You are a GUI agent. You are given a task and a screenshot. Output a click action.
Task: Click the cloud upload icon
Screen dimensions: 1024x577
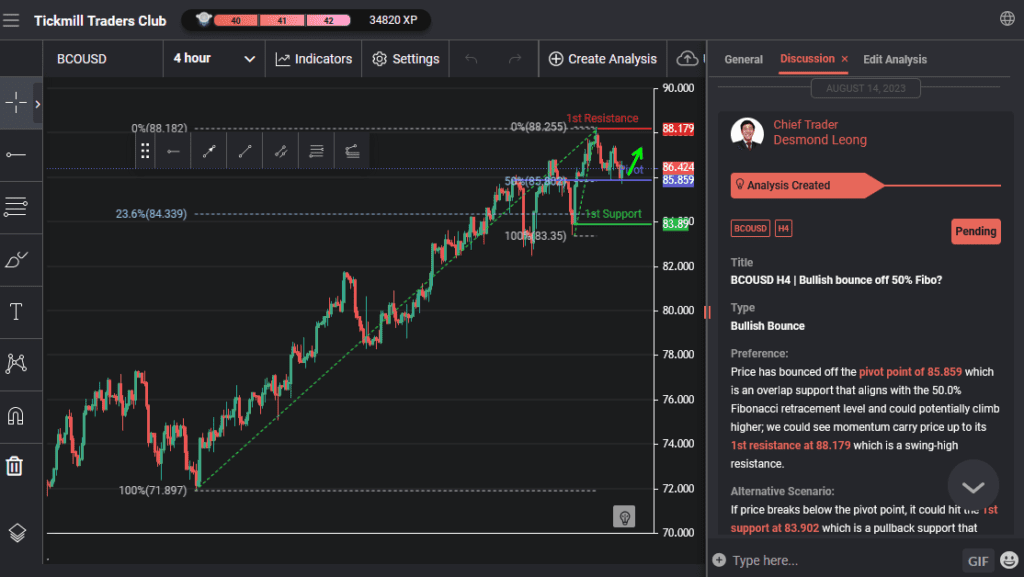click(687, 59)
